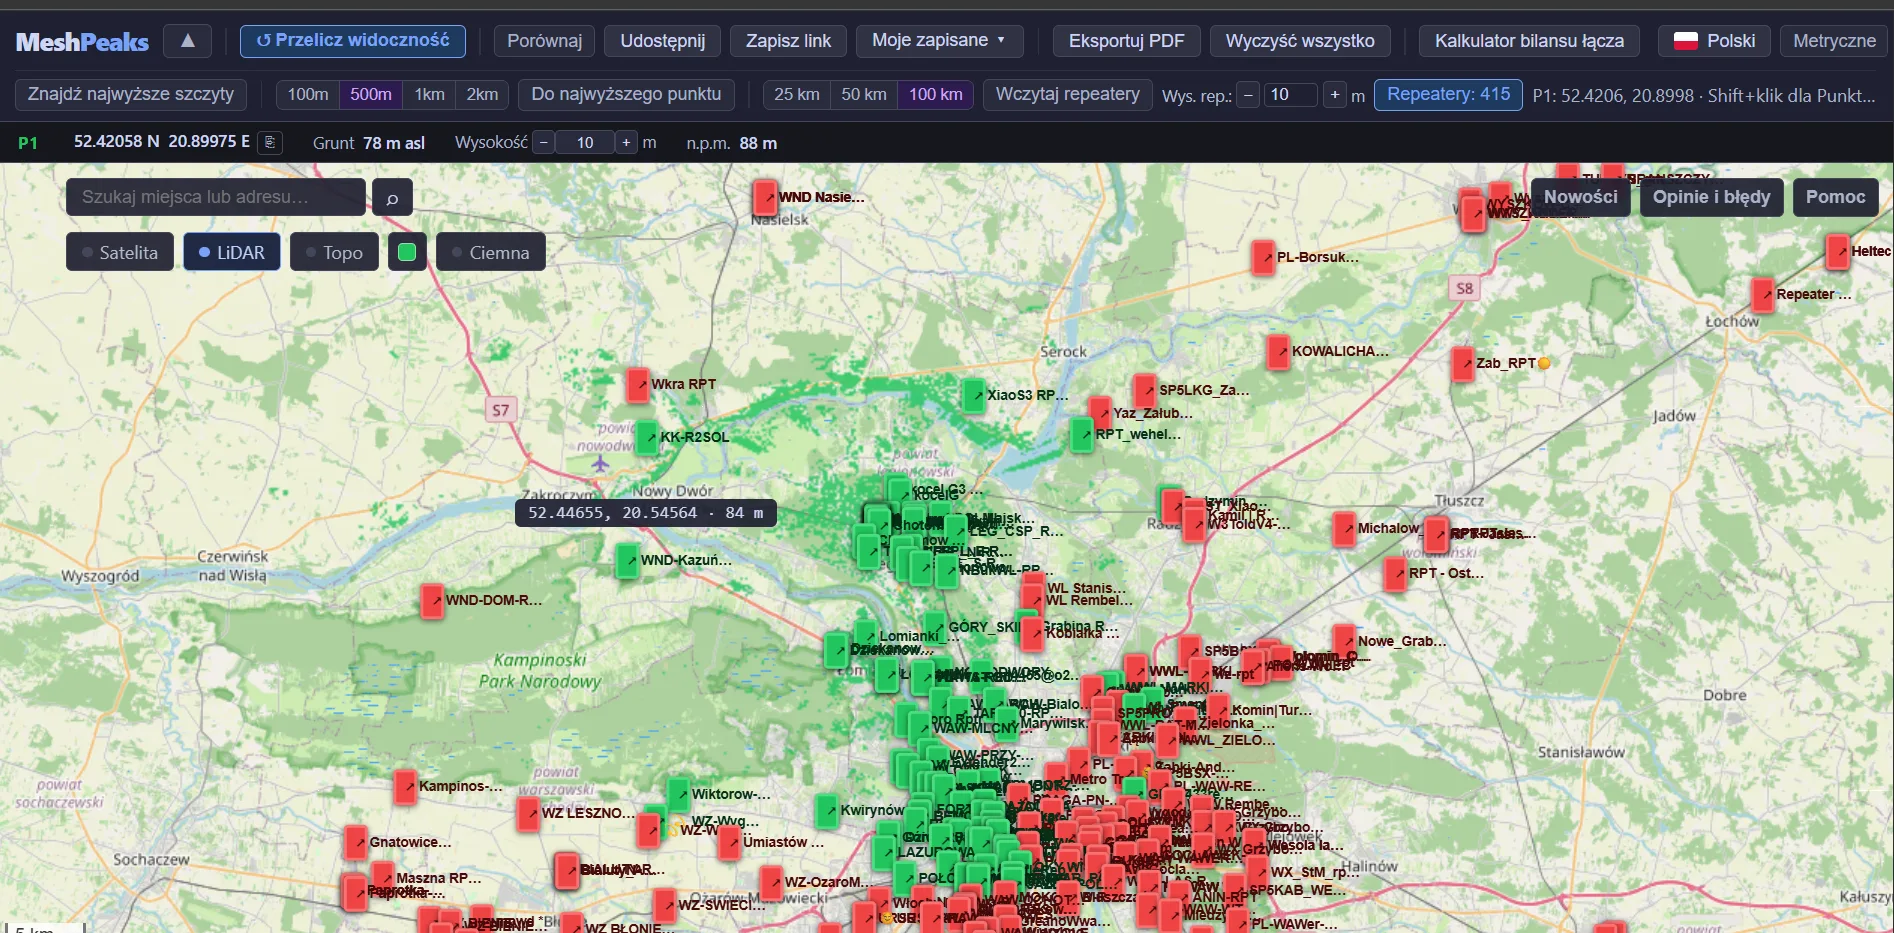Click the KK-R2SOL green repeater marker
Image resolution: width=1894 pixels, height=933 pixels.
click(x=647, y=437)
